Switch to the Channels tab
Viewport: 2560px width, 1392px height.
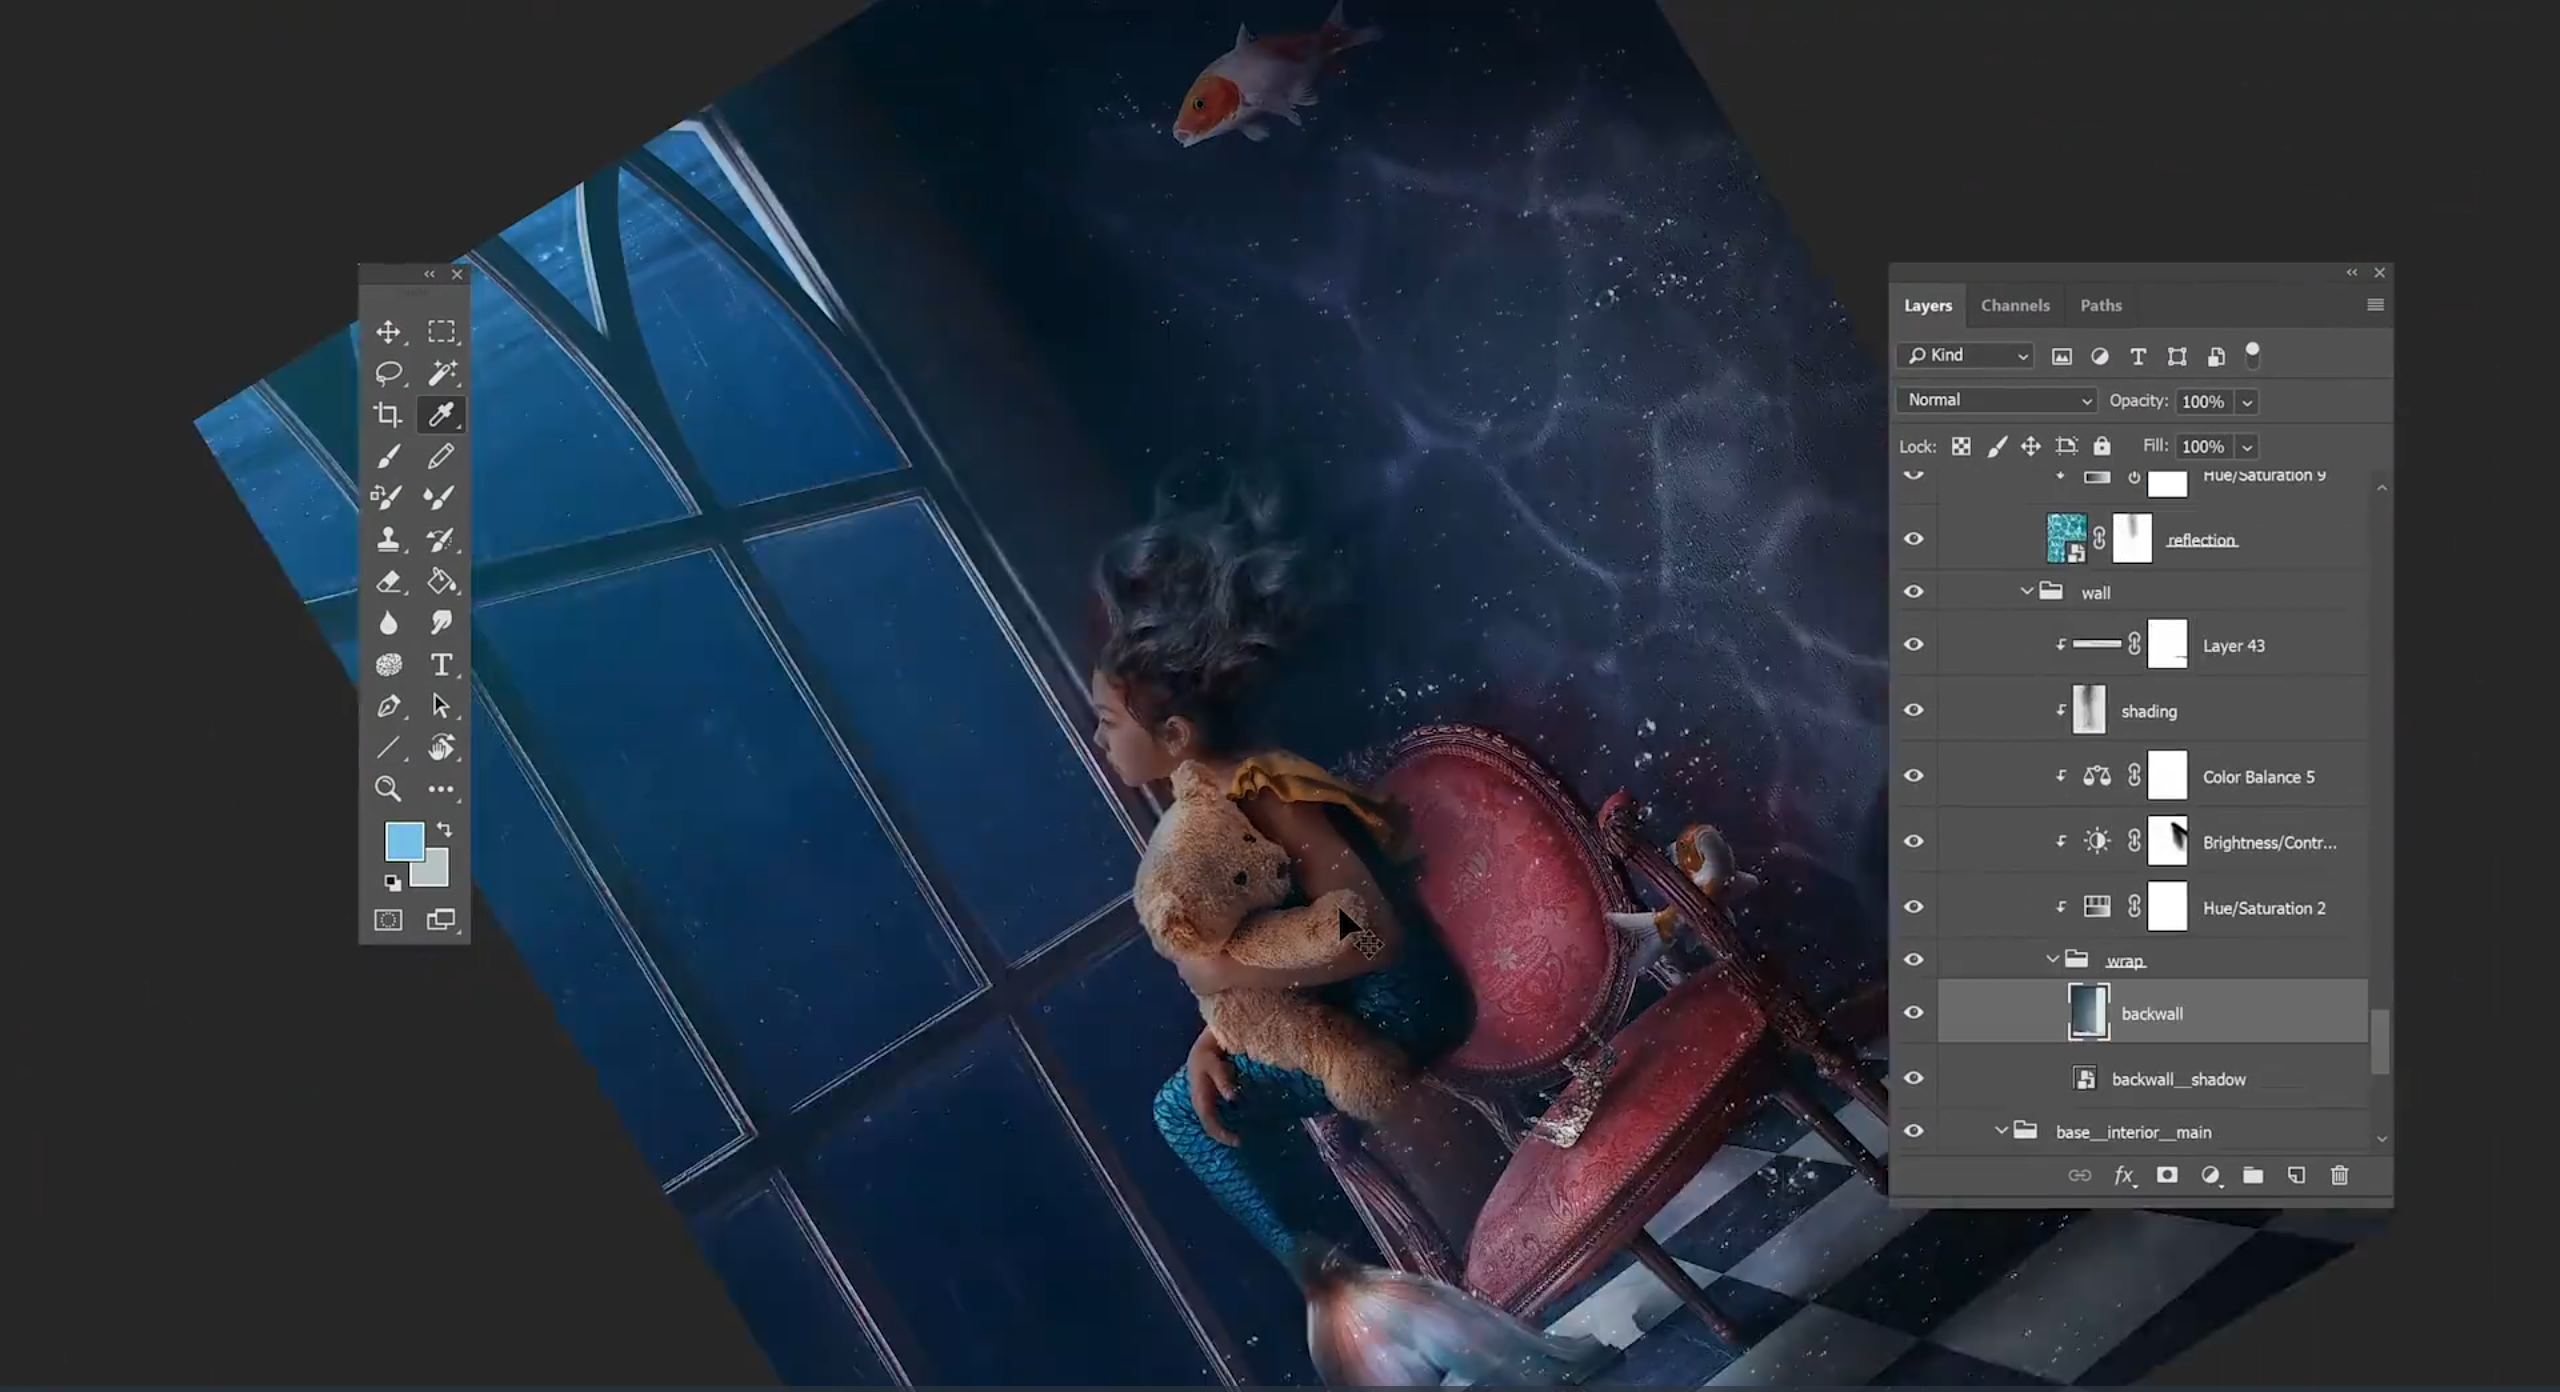tap(2015, 306)
